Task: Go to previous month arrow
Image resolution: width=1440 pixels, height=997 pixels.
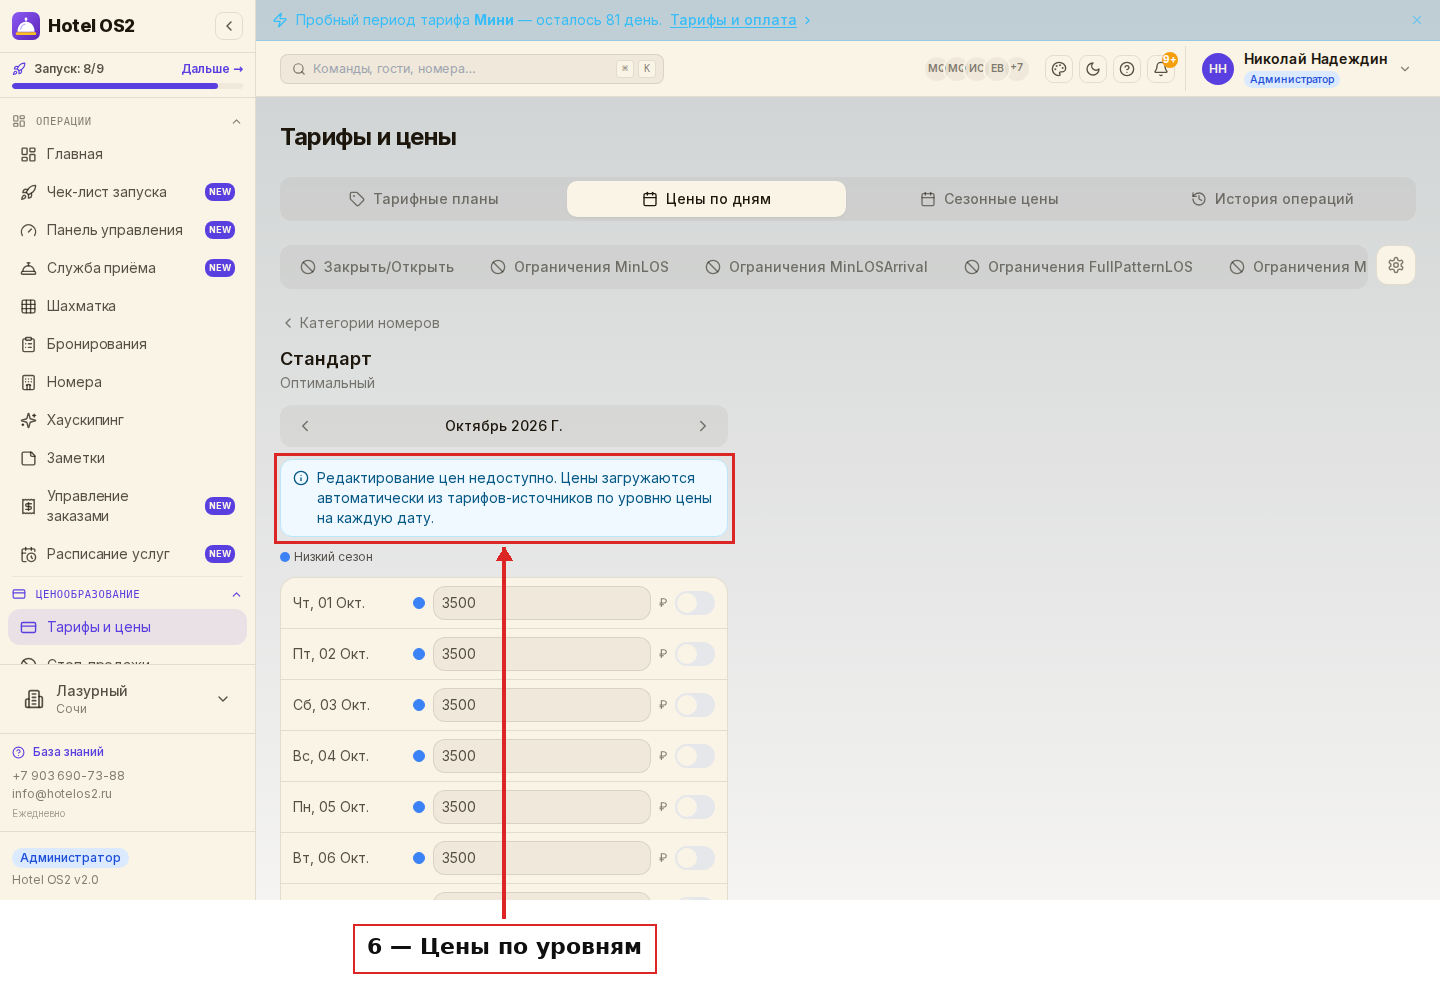Action: point(305,426)
